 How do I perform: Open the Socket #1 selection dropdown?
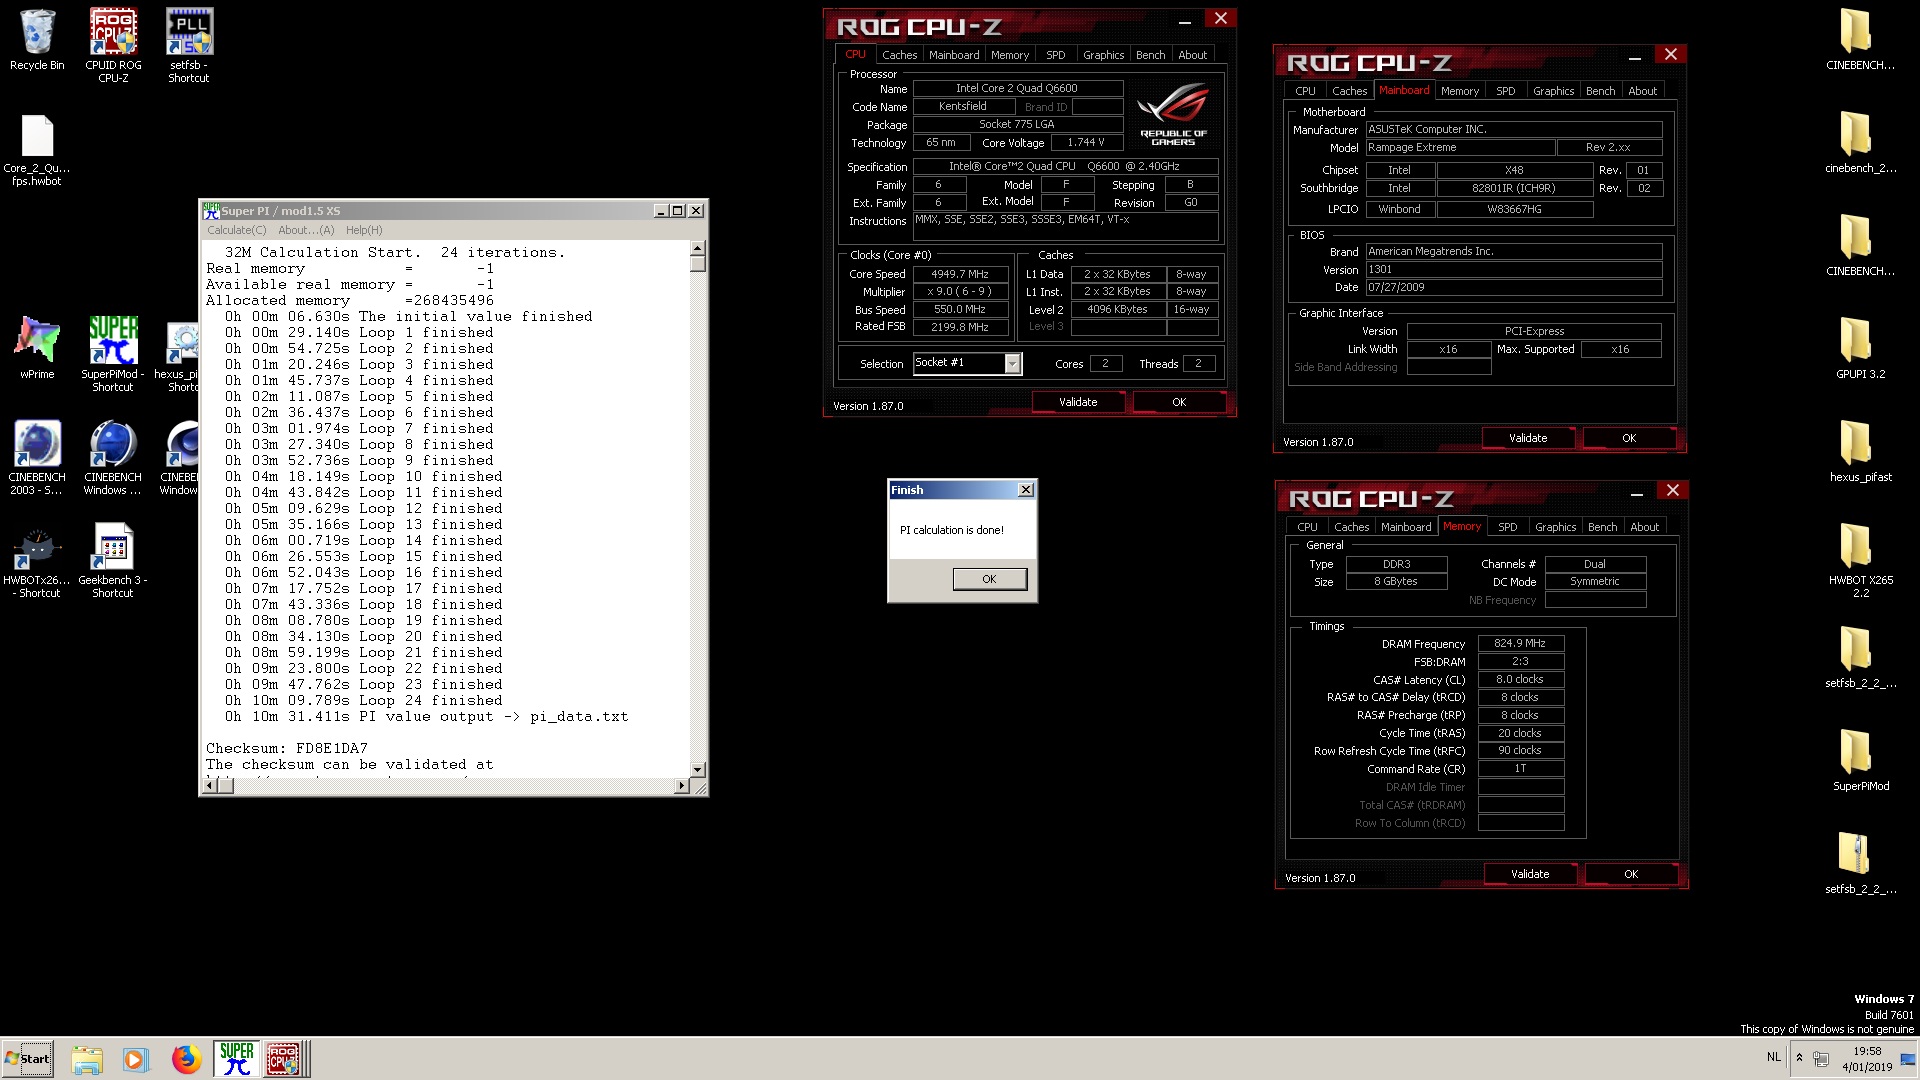point(1012,364)
